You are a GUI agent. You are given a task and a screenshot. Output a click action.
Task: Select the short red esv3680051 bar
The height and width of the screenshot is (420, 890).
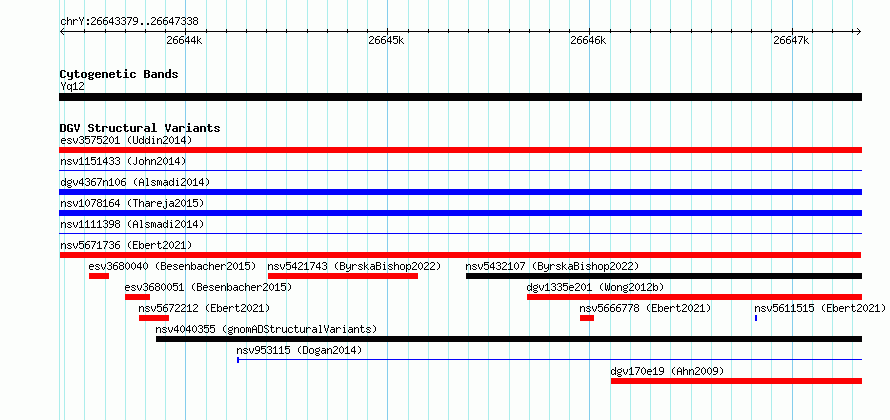(137, 297)
